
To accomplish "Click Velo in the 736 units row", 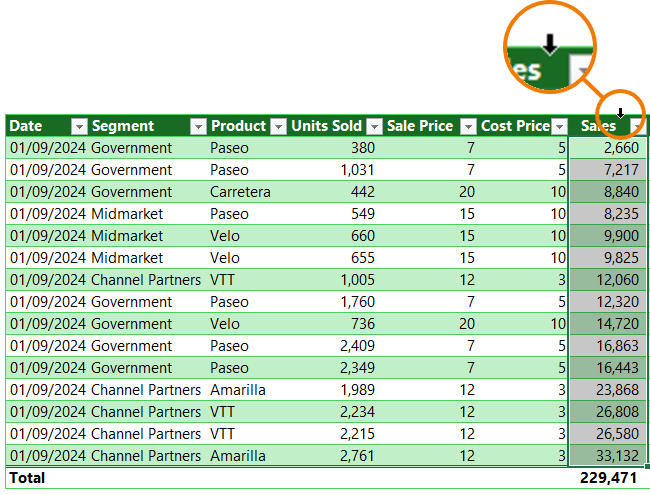I will (x=225, y=324).
